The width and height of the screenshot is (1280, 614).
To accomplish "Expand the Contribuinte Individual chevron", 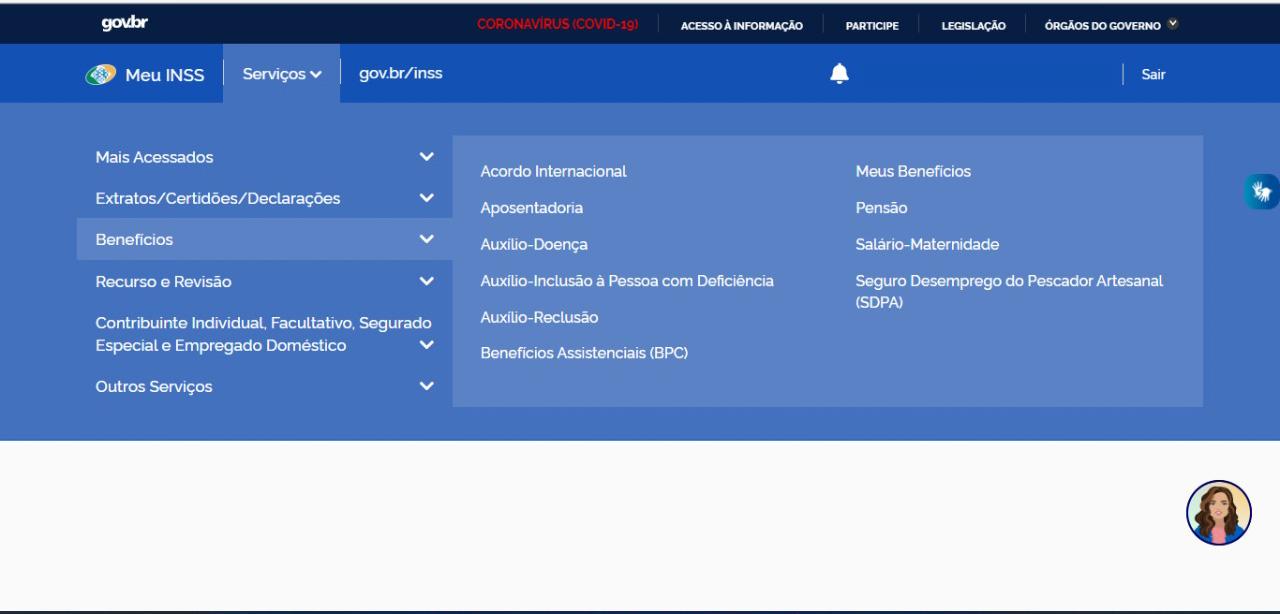I will (x=427, y=345).
